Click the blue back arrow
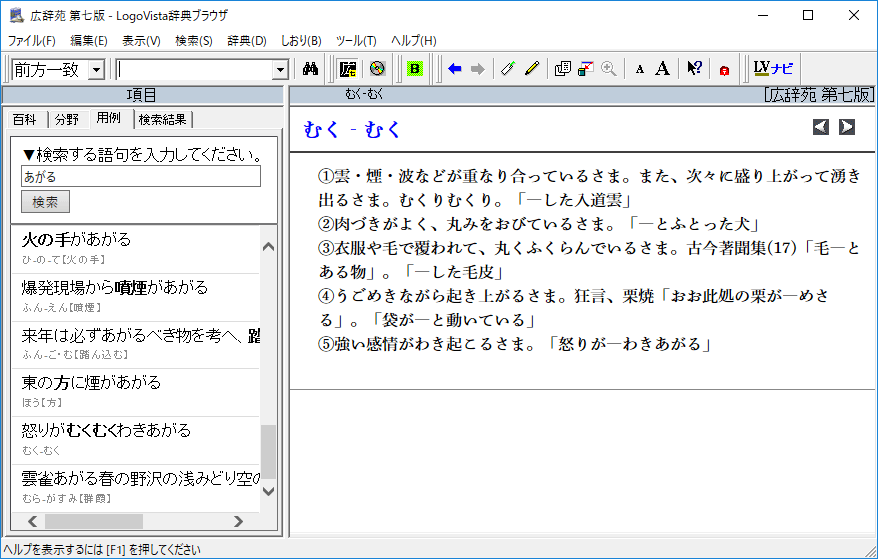The image size is (878, 559). point(455,69)
